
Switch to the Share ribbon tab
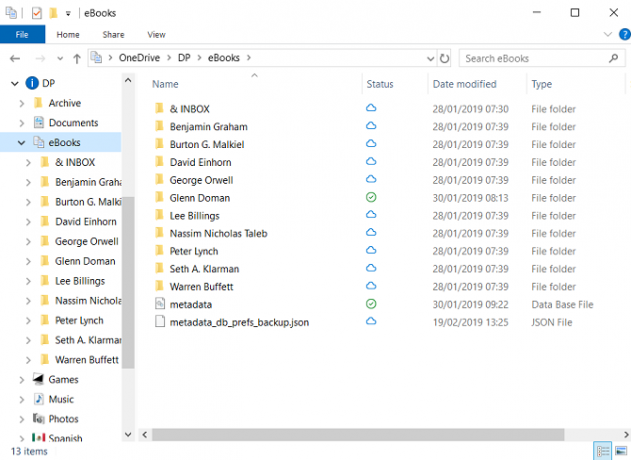tap(113, 35)
